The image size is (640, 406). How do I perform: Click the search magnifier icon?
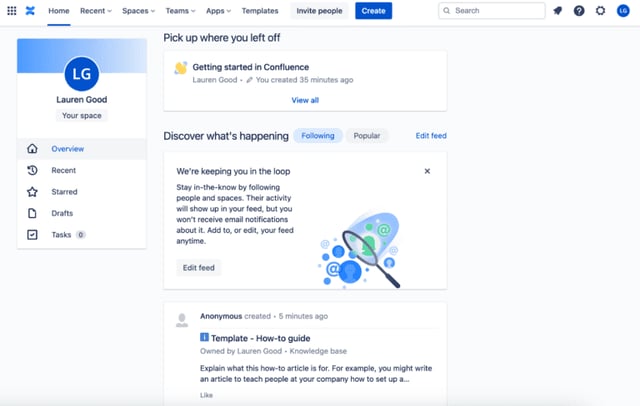tap(447, 11)
